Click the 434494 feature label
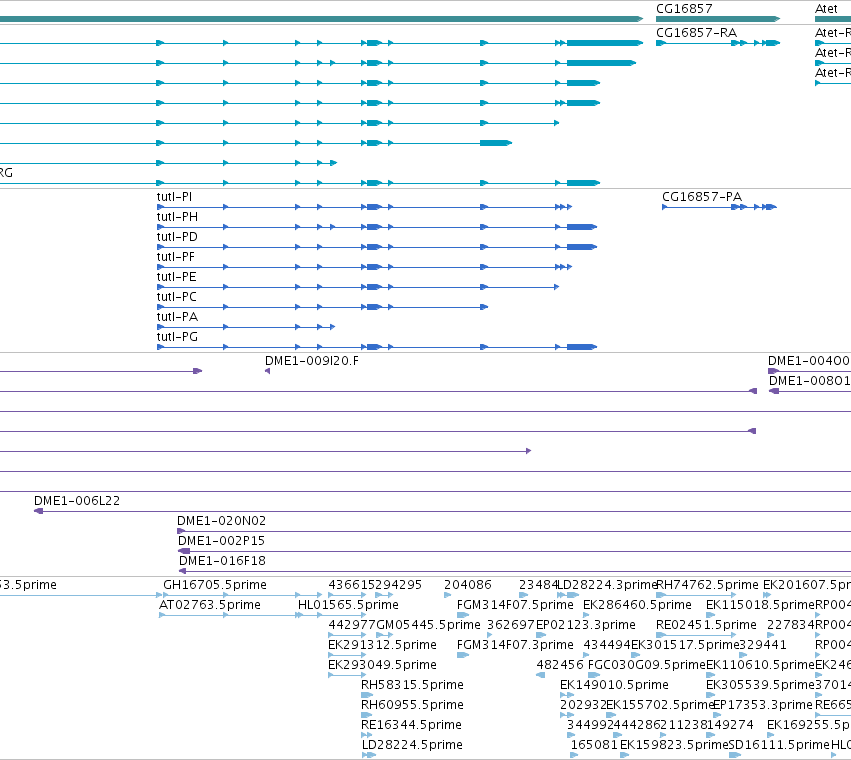Viewport: 851px width, 760px height. (607, 645)
